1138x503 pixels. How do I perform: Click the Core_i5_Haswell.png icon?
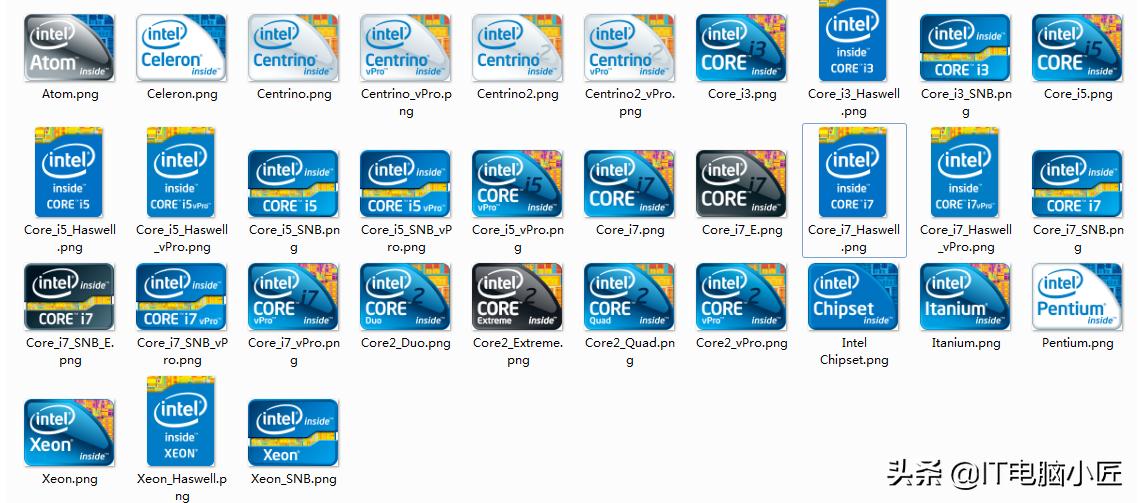tap(69, 172)
